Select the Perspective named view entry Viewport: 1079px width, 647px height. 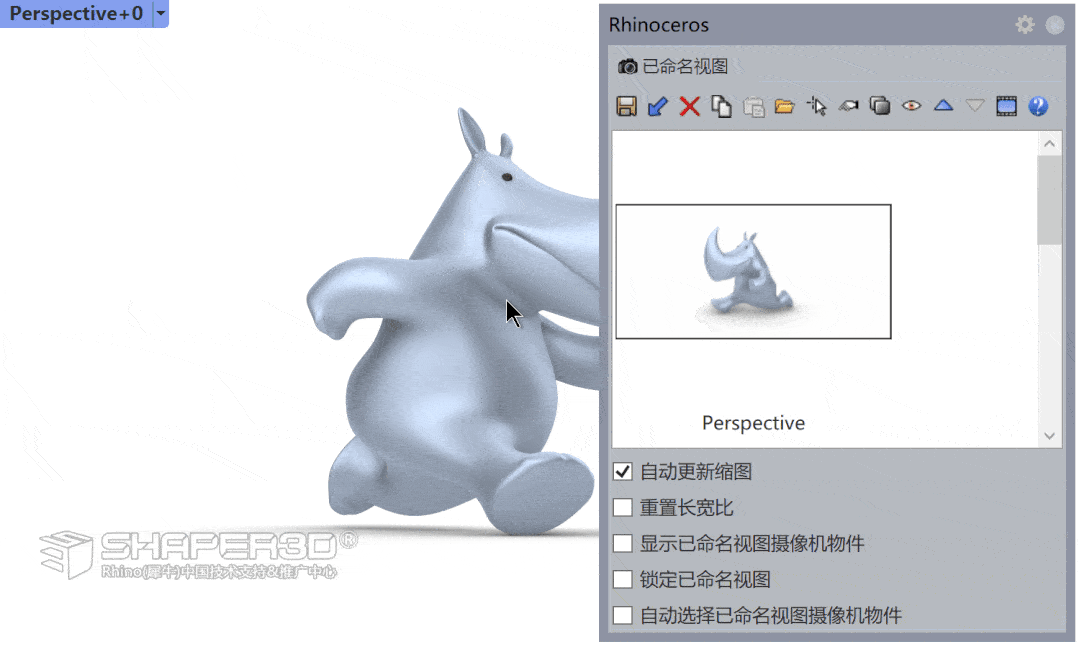tap(752, 422)
